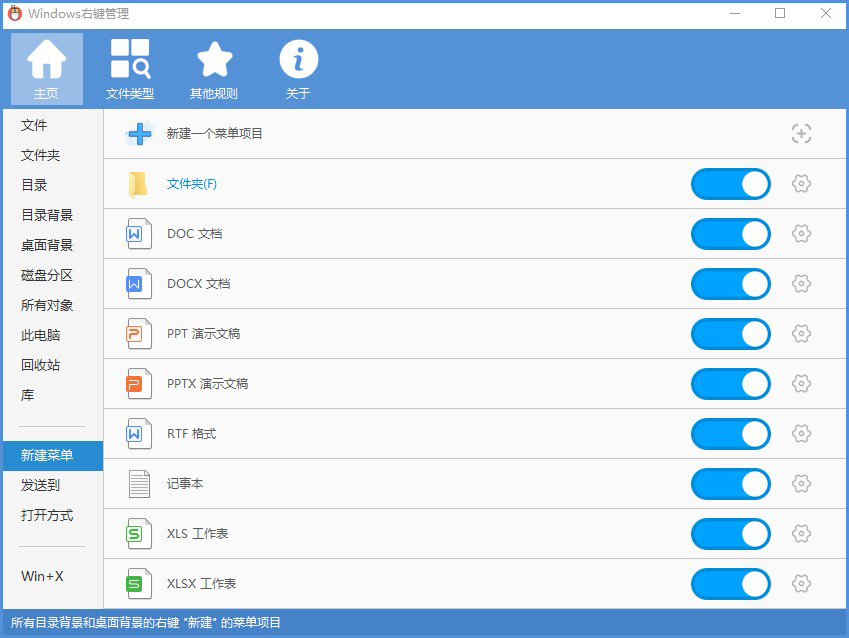Click 新建一个菜单项目 row
Screen dimensions: 849x638
[x=214, y=133]
